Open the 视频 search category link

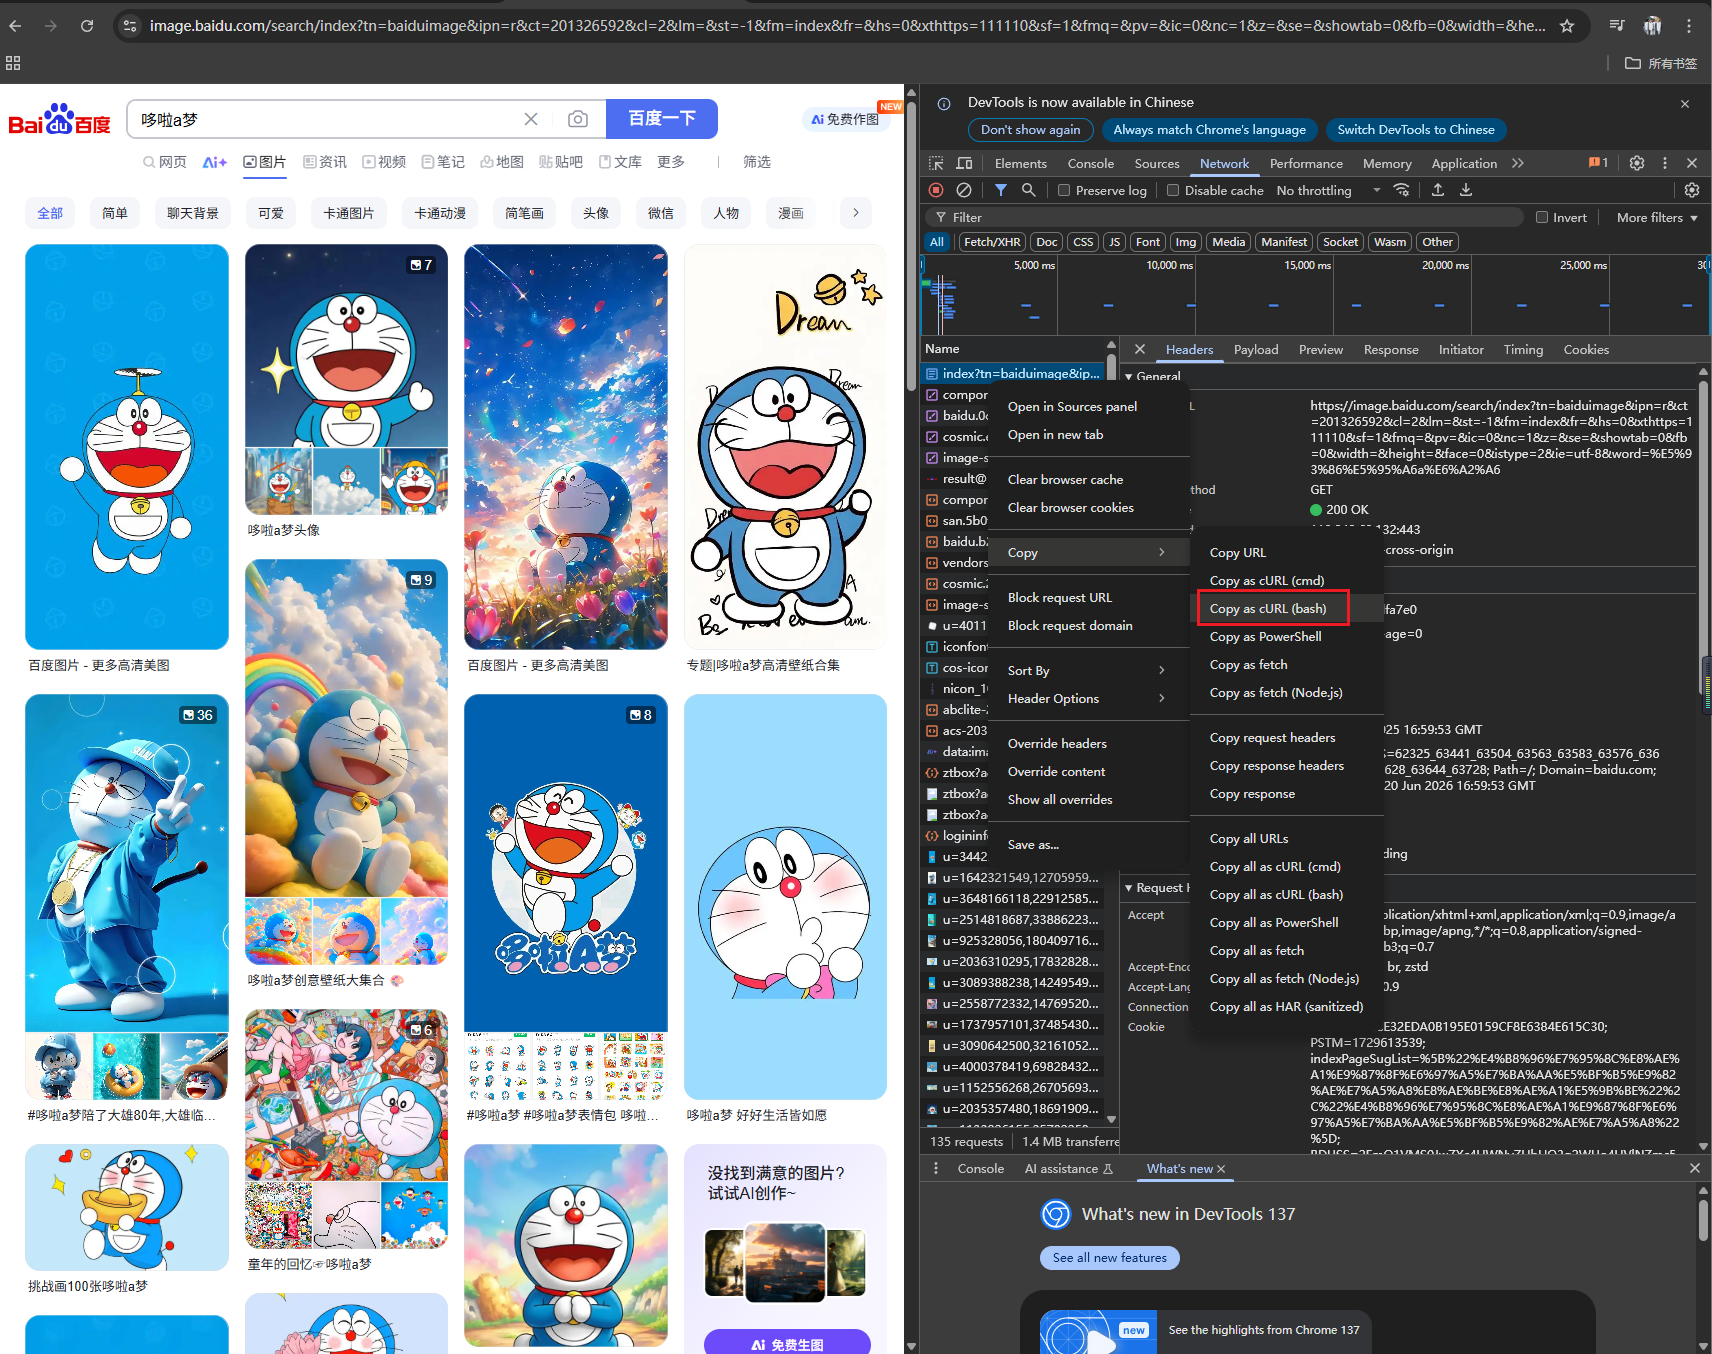click(384, 162)
